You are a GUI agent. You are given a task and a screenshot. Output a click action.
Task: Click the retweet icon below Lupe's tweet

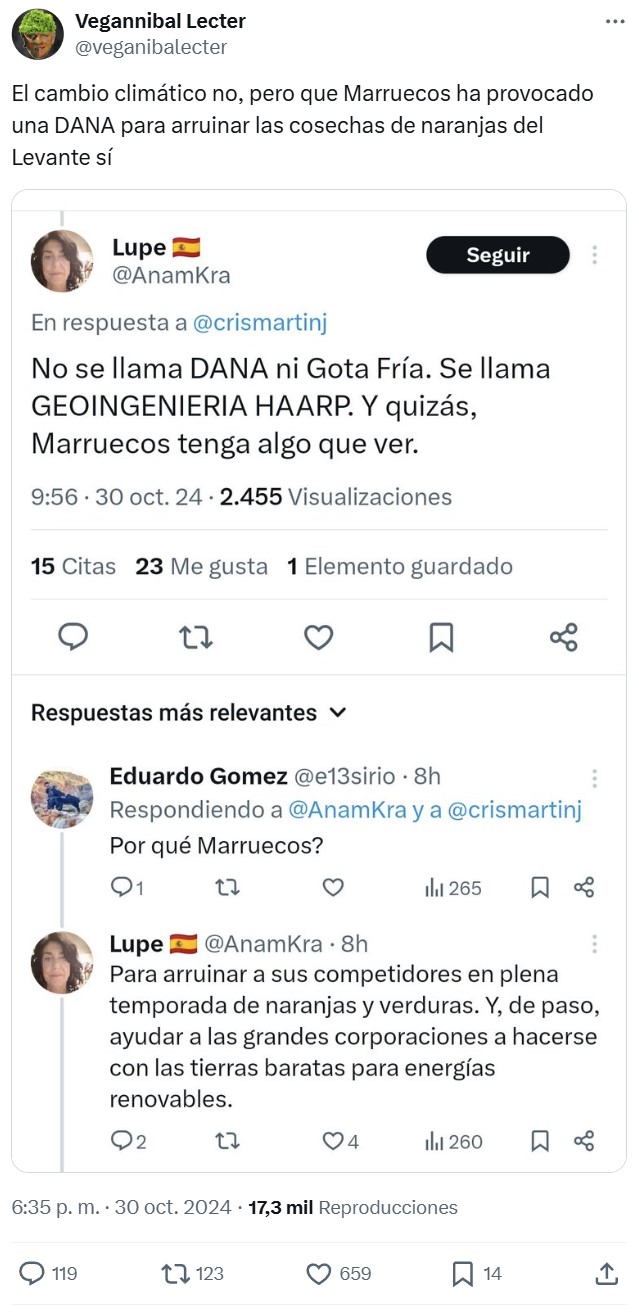point(196,637)
